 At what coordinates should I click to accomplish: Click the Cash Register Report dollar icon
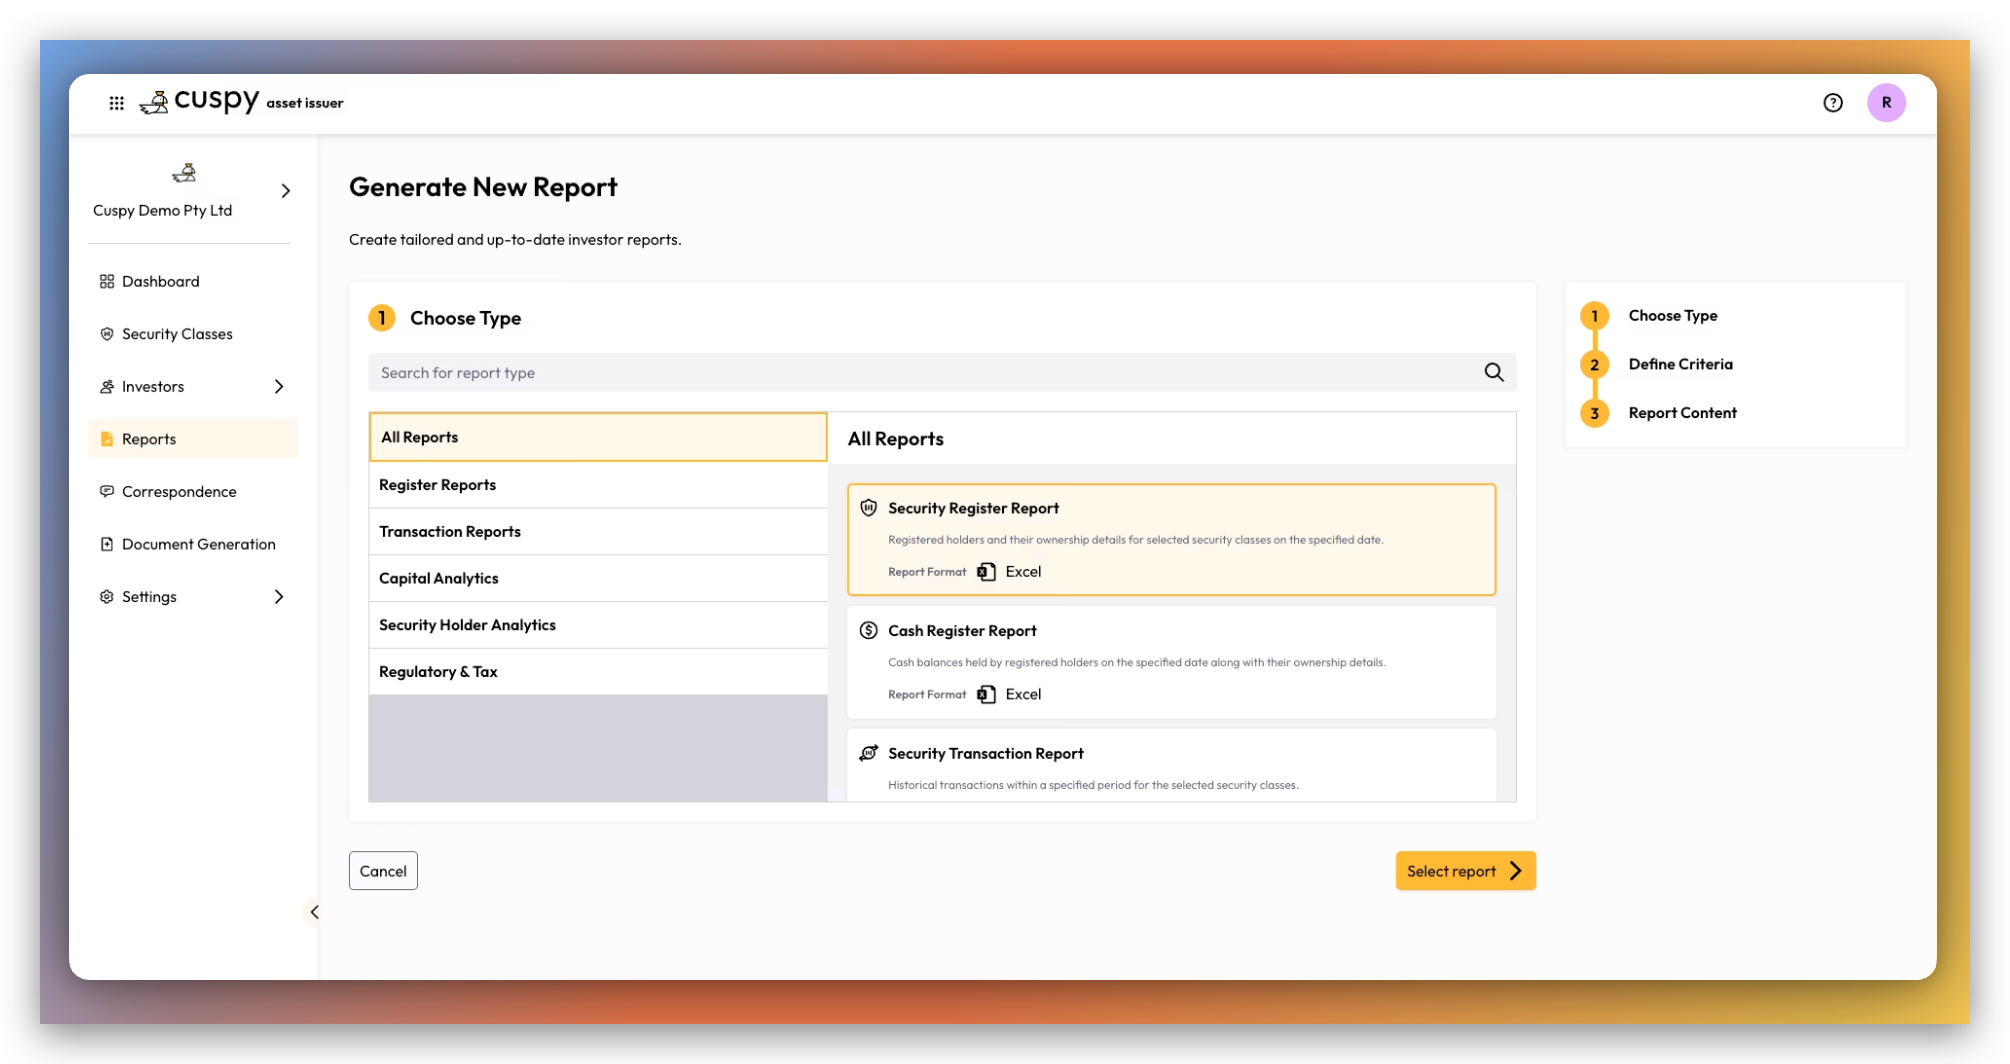click(x=869, y=631)
